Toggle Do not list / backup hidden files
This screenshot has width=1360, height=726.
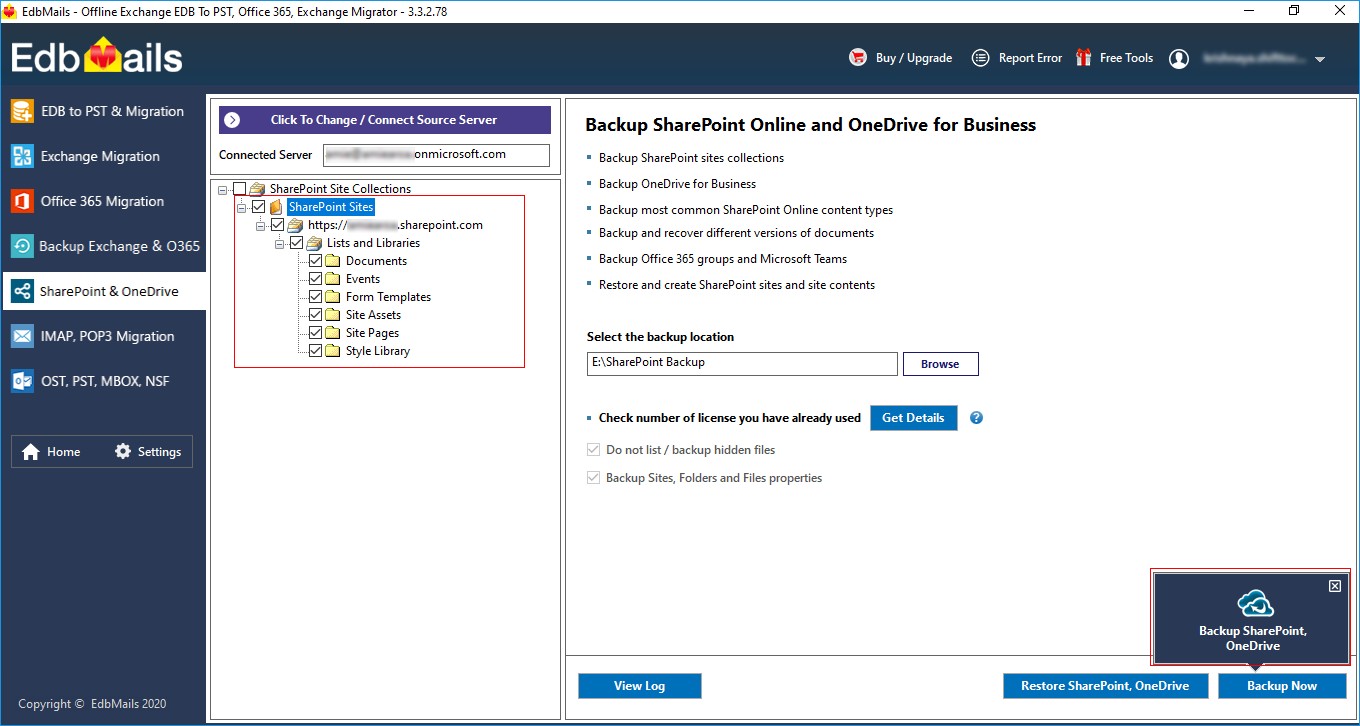point(593,450)
